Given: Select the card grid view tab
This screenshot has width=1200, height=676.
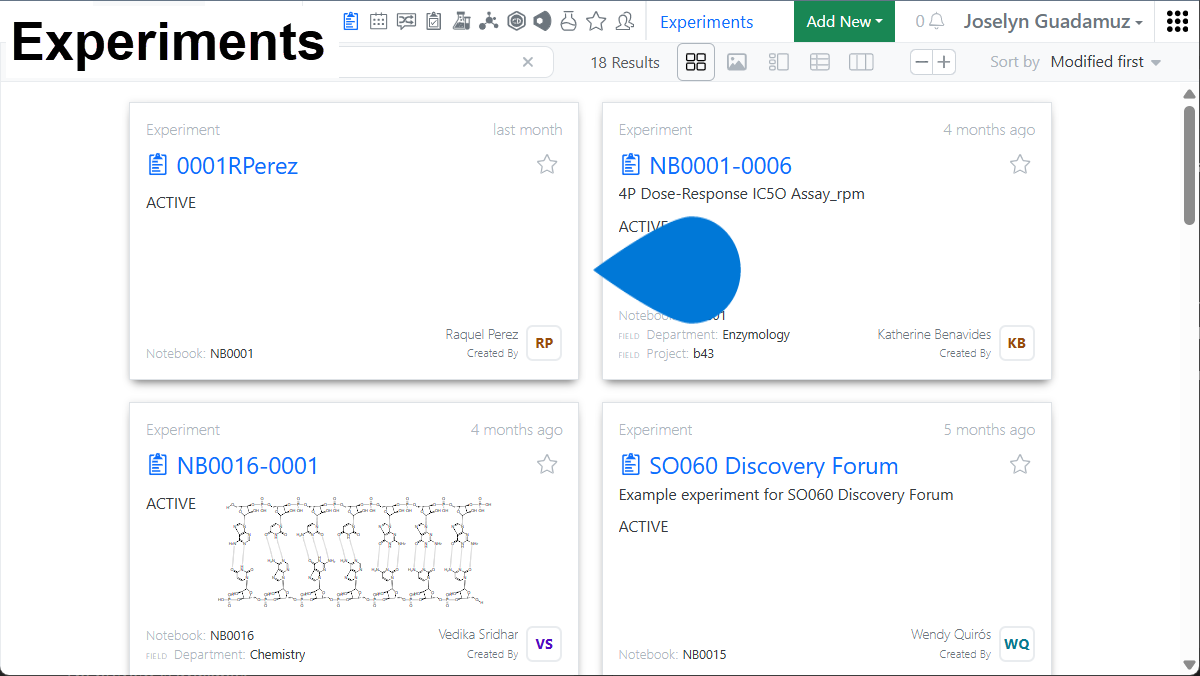Looking at the screenshot, I should coord(696,62).
